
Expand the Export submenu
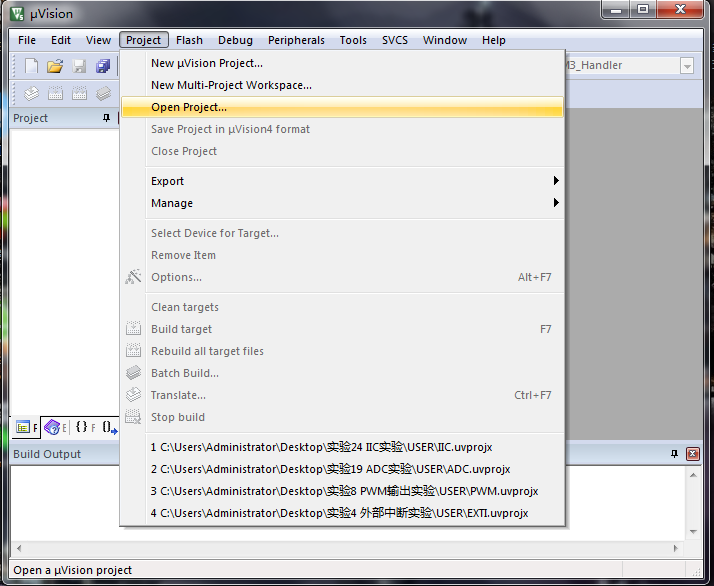(x=342, y=181)
